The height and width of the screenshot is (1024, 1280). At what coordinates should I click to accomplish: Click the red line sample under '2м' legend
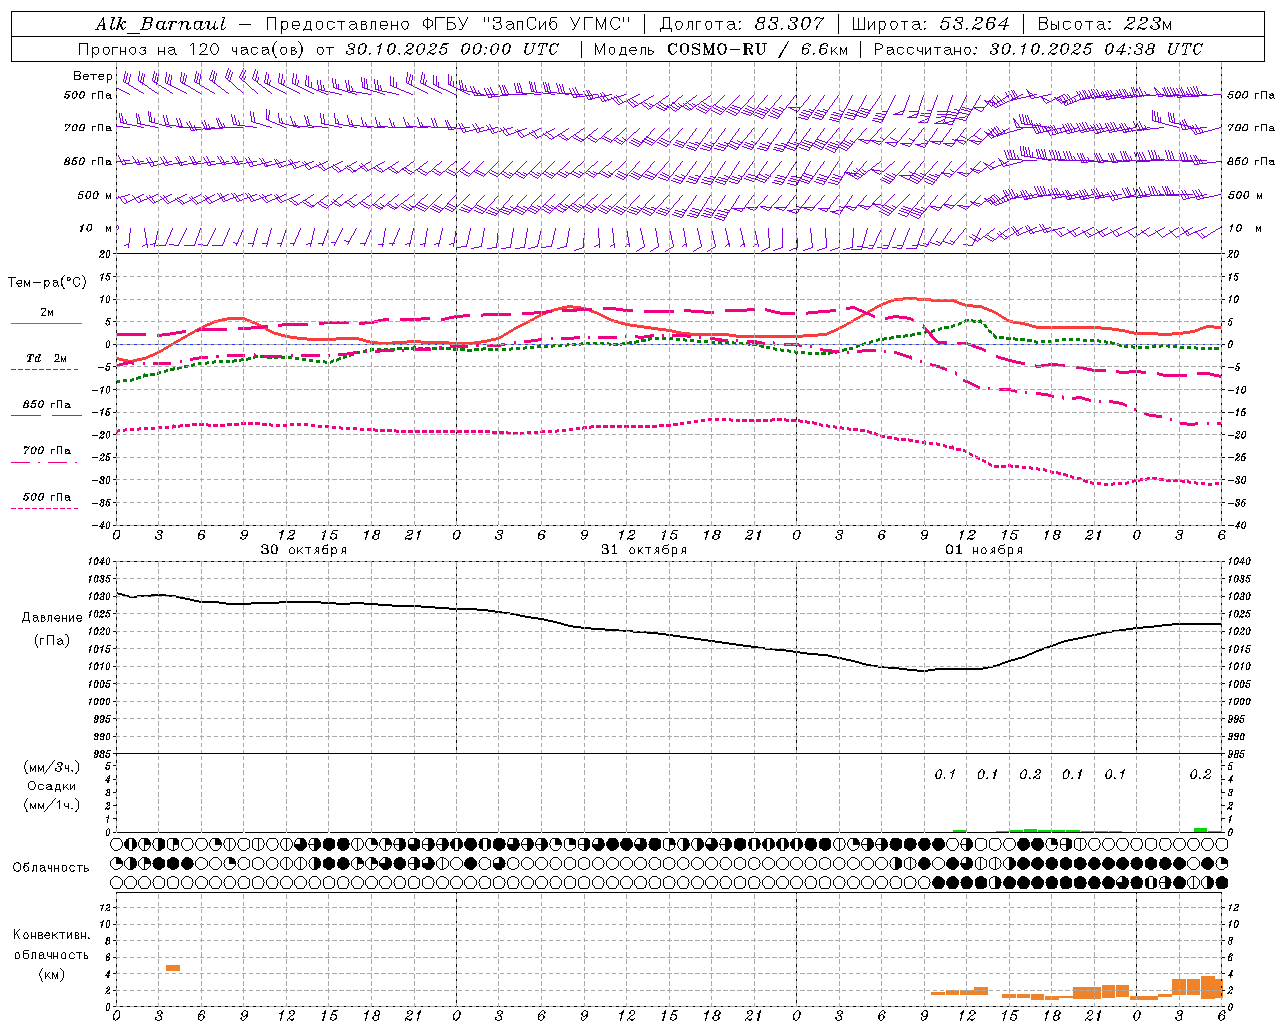point(46,324)
